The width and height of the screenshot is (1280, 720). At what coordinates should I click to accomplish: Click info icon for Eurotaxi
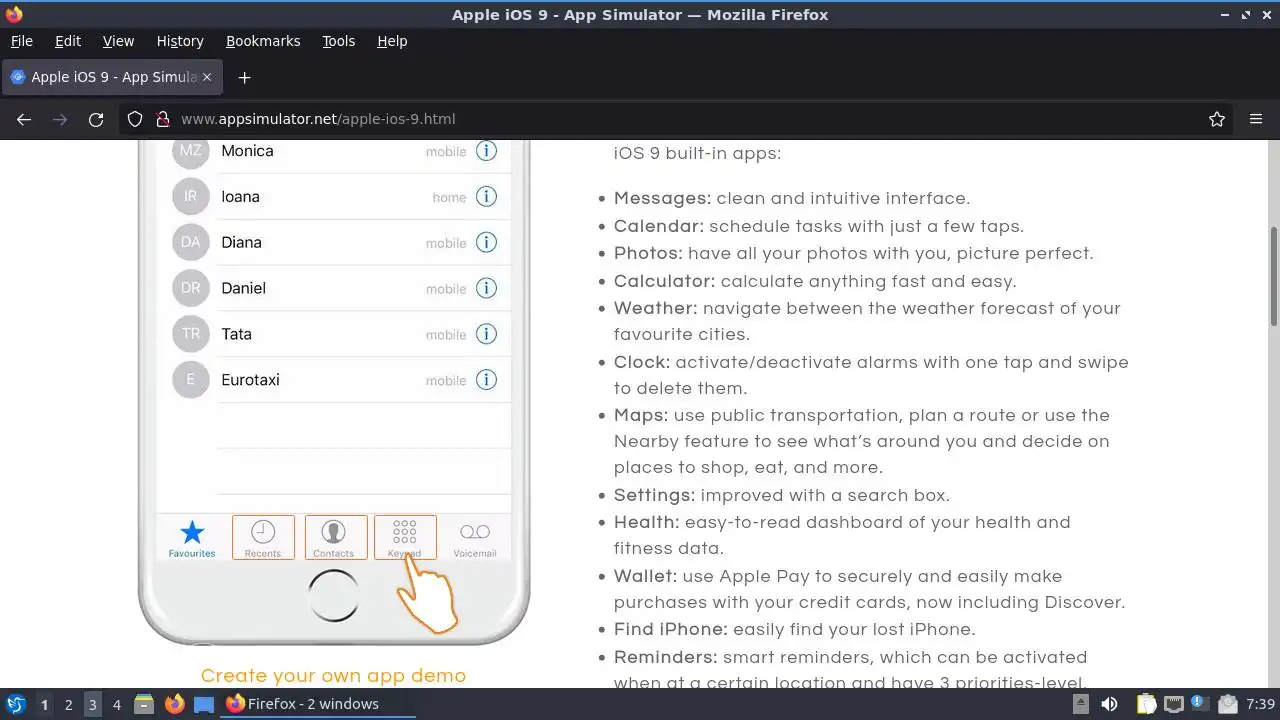486,380
